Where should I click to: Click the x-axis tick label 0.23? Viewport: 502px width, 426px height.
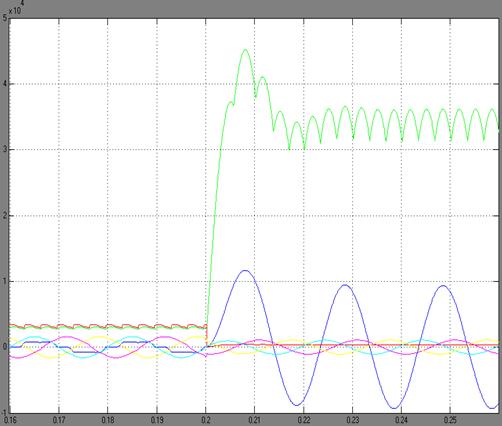[x=353, y=420]
